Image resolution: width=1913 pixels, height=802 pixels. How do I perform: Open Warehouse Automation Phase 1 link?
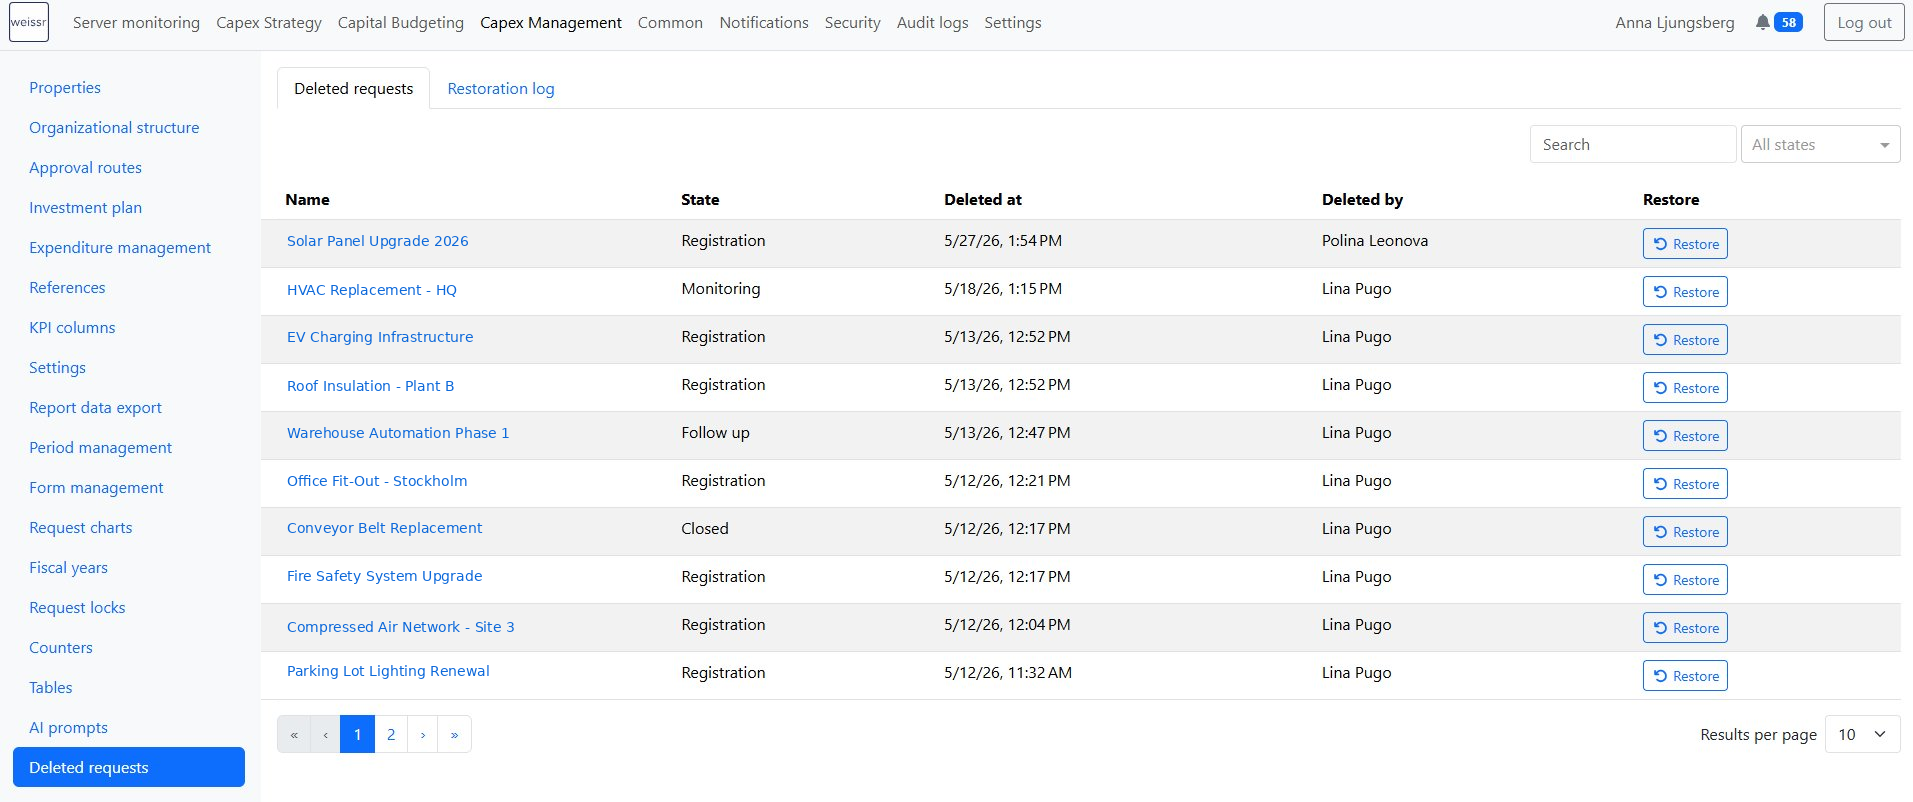pos(398,433)
